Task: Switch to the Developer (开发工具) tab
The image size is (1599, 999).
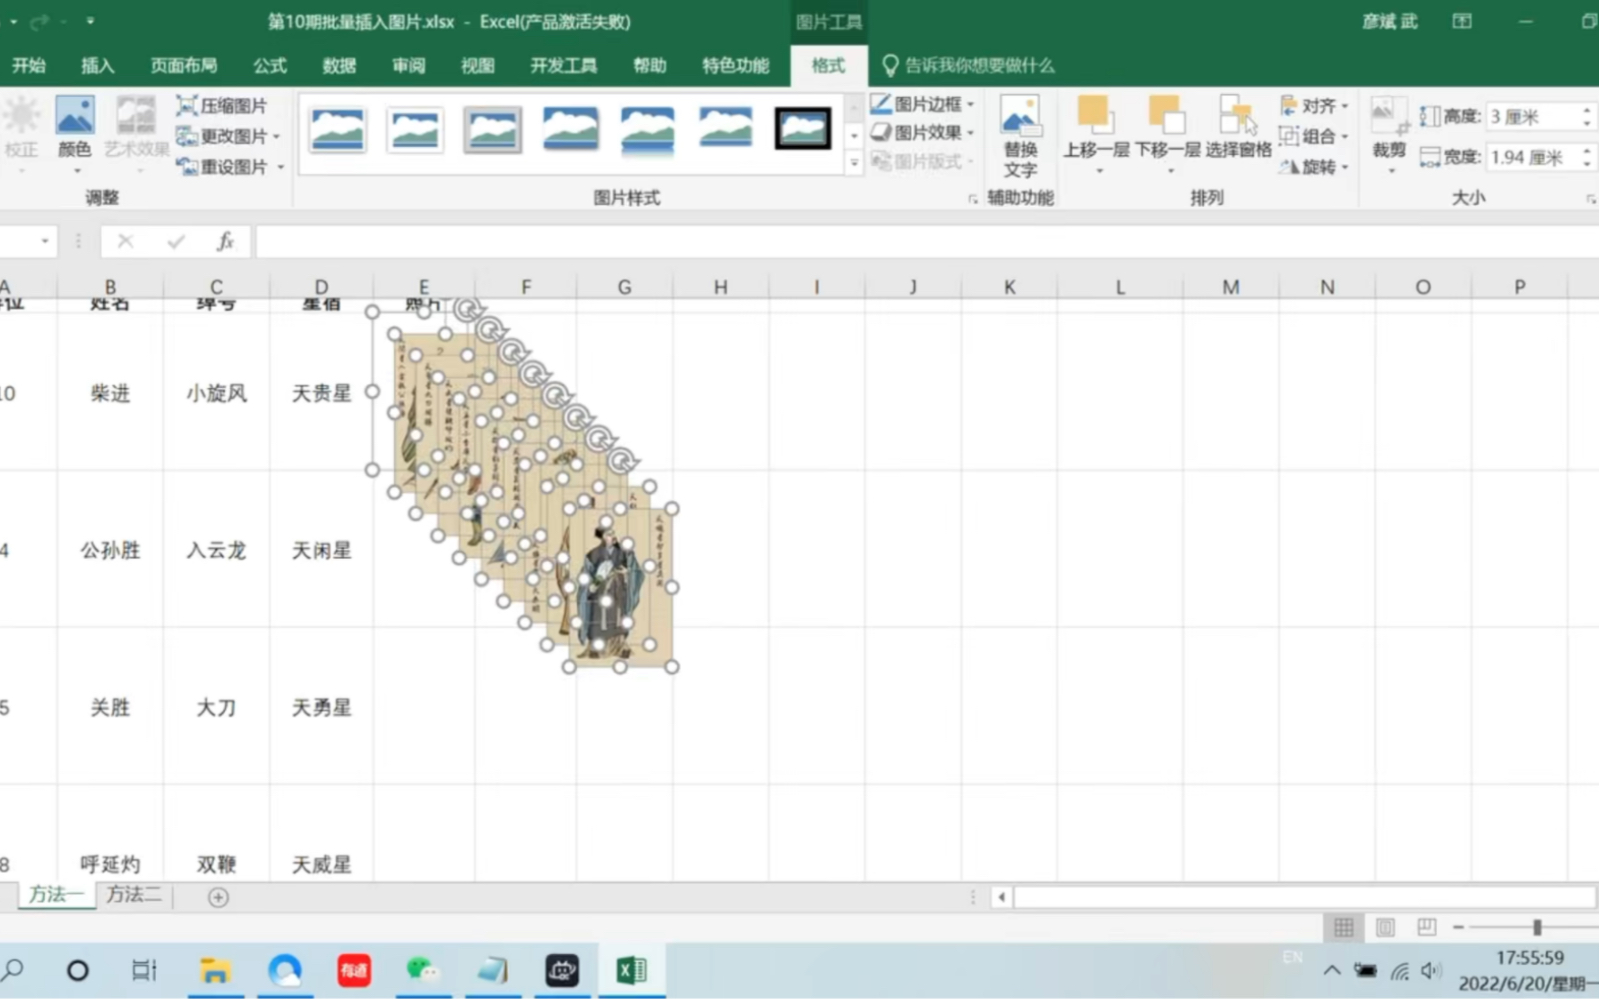Action: coord(563,66)
